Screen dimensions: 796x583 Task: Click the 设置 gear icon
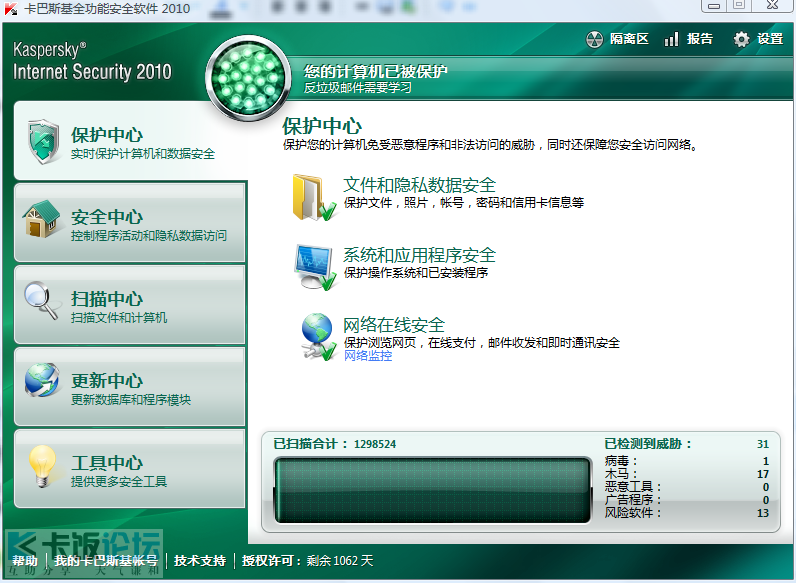click(741, 39)
